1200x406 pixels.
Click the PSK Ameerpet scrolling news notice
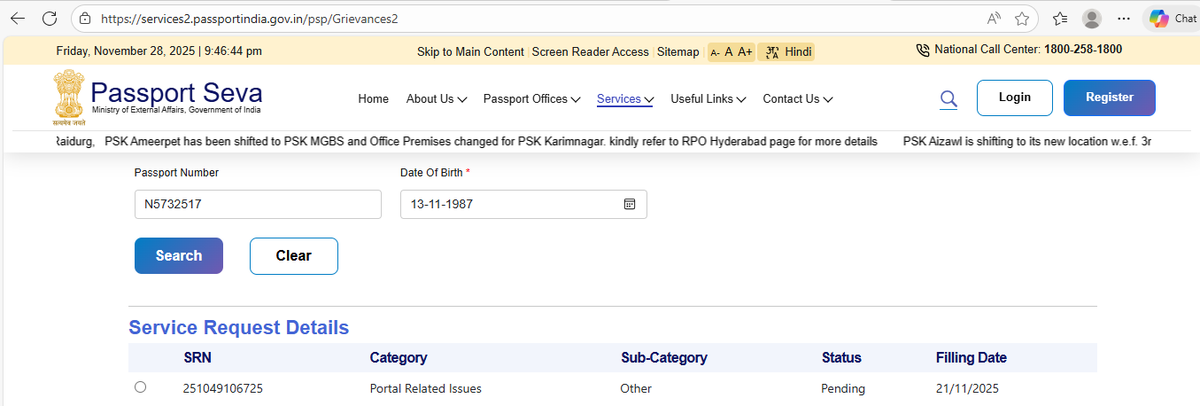click(490, 142)
